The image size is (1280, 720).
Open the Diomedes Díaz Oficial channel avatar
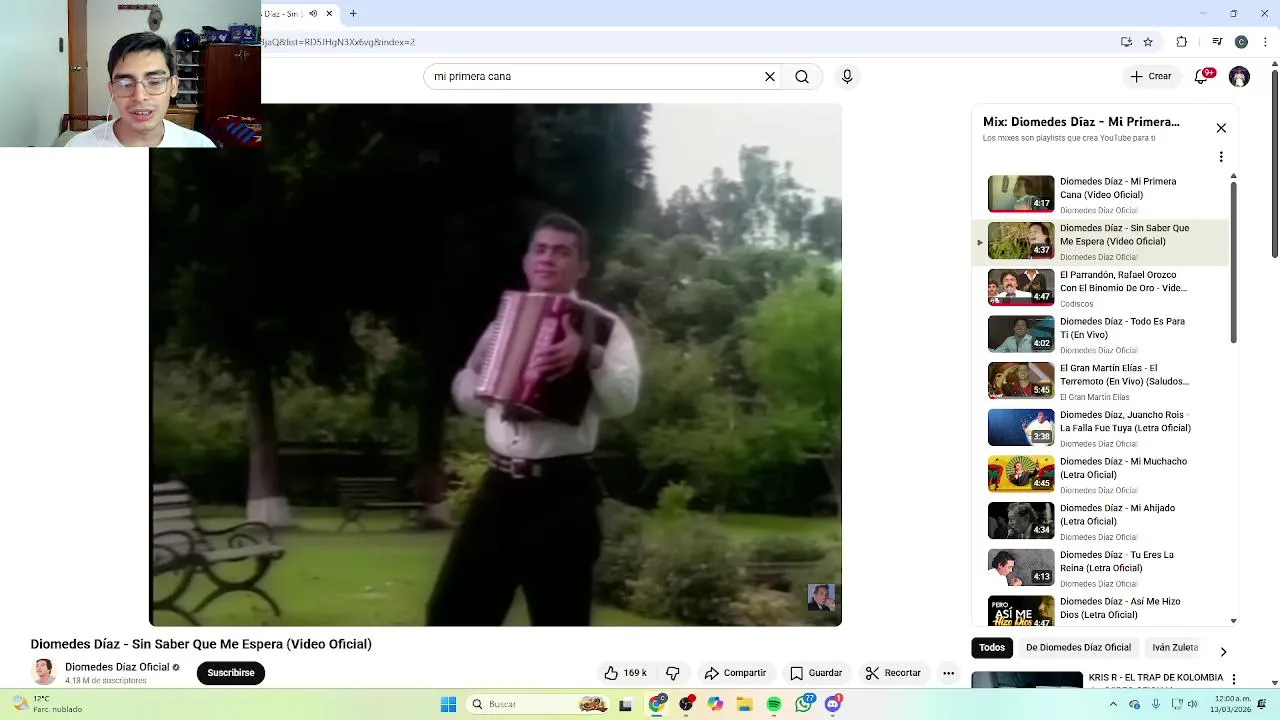point(43,672)
